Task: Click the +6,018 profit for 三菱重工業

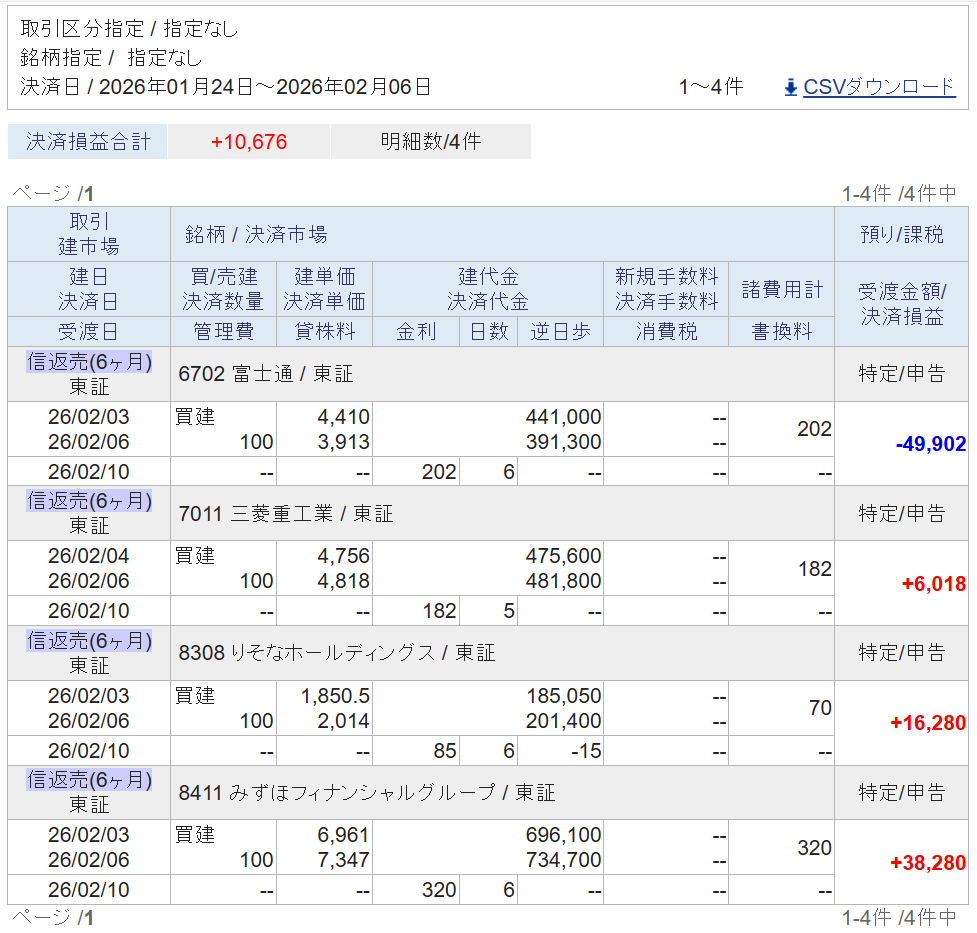Action: click(x=934, y=583)
